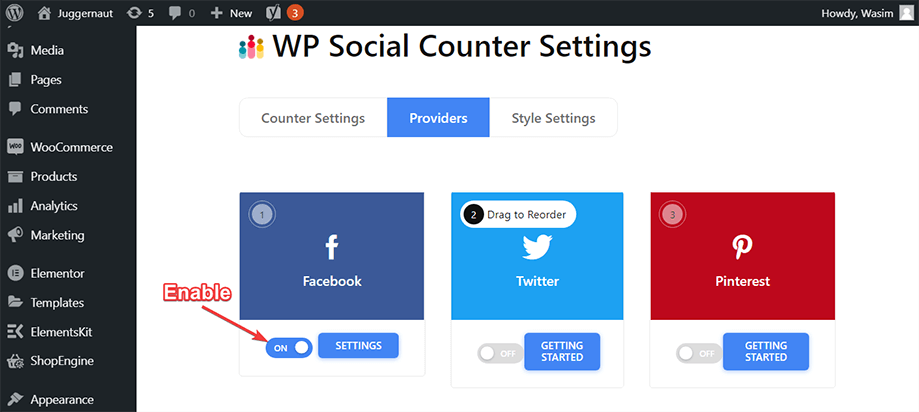The image size is (919, 412).
Task: Switch to the Style Settings tab
Action: 553,118
